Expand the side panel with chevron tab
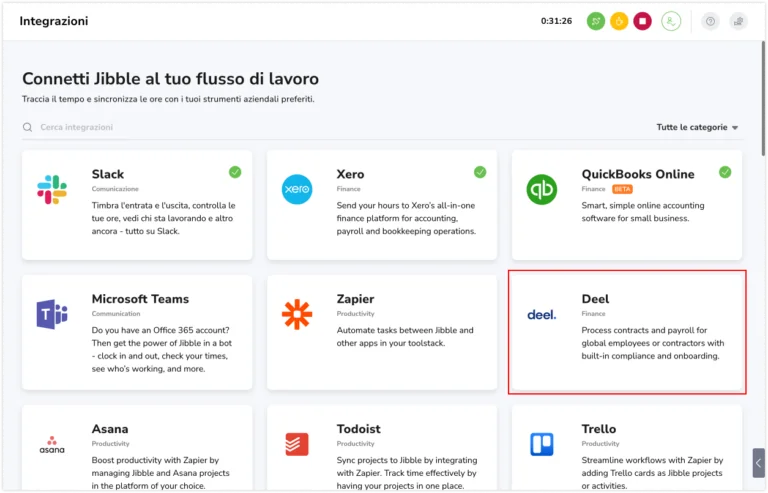The width and height of the screenshot is (768, 493). click(x=758, y=463)
